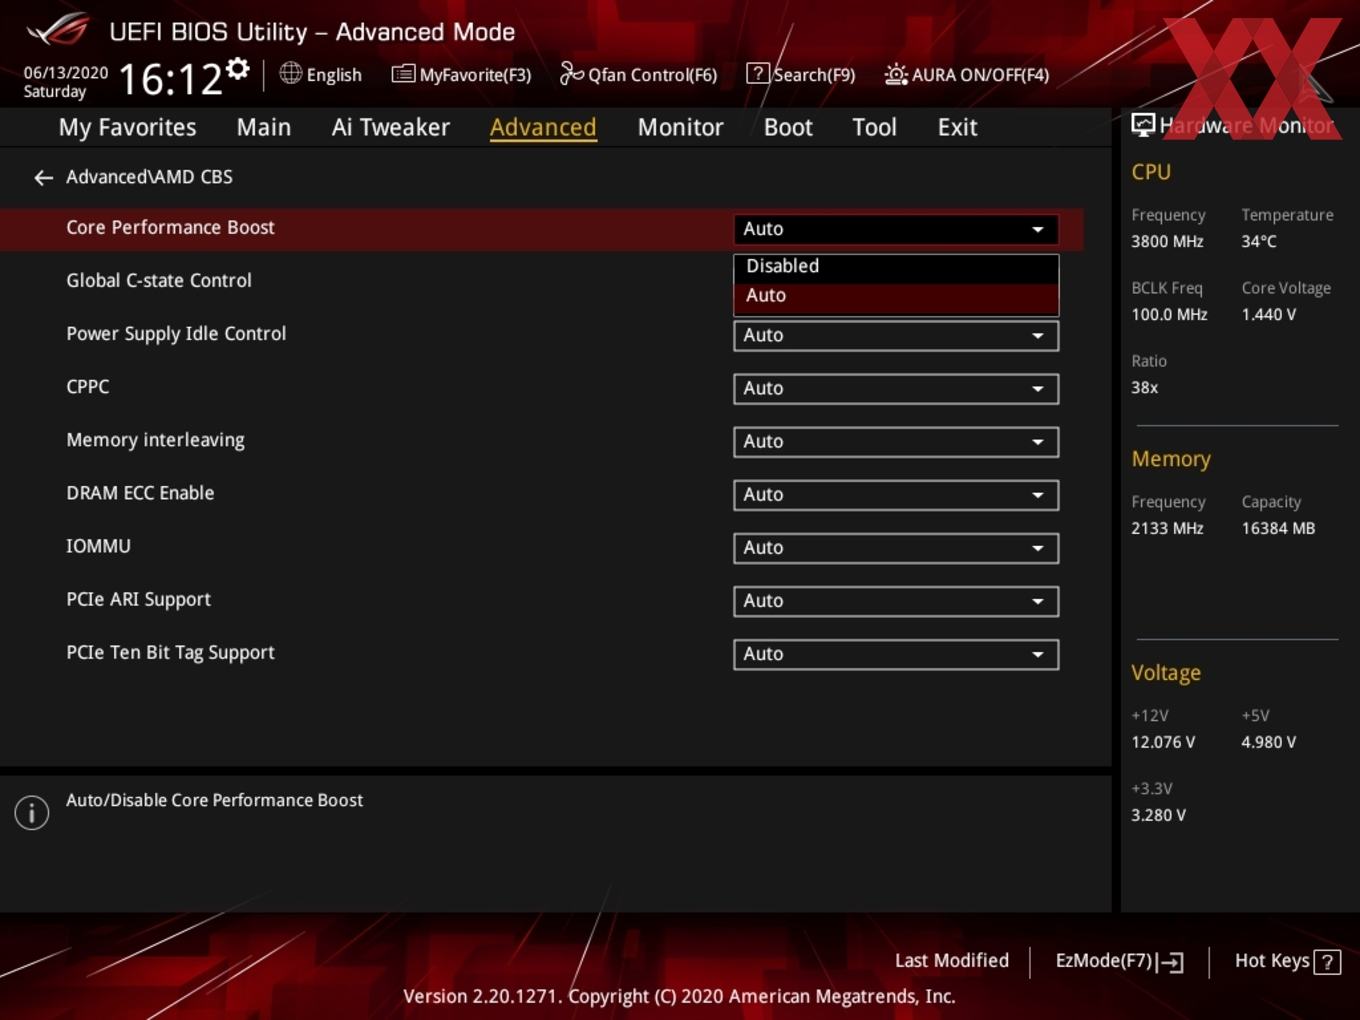1360x1020 pixels.
Task: Collapse the Core Performance Boost dropdown
Action: tap(896, 229)
